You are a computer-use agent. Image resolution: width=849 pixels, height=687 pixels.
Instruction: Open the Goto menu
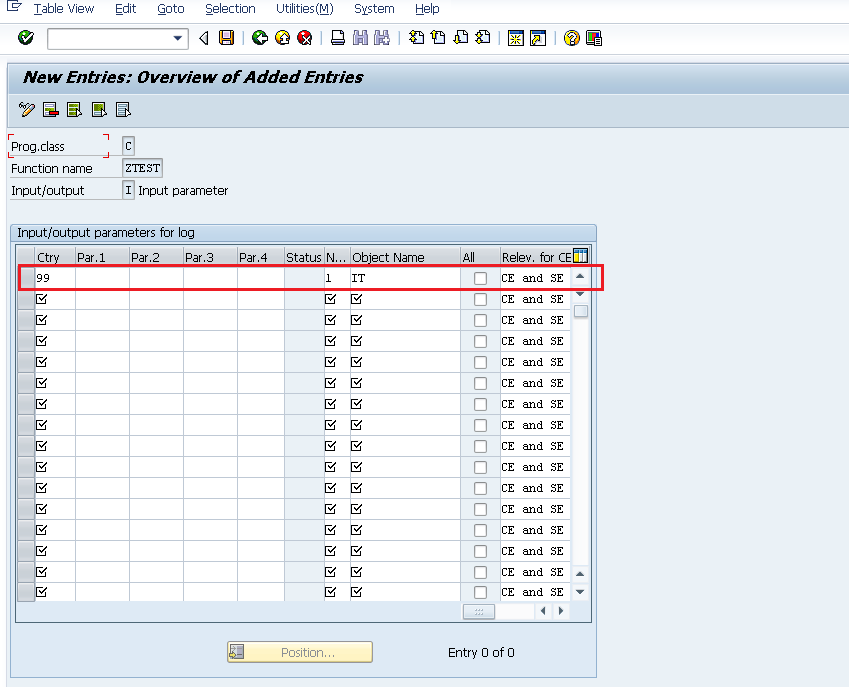coord(171,9)
